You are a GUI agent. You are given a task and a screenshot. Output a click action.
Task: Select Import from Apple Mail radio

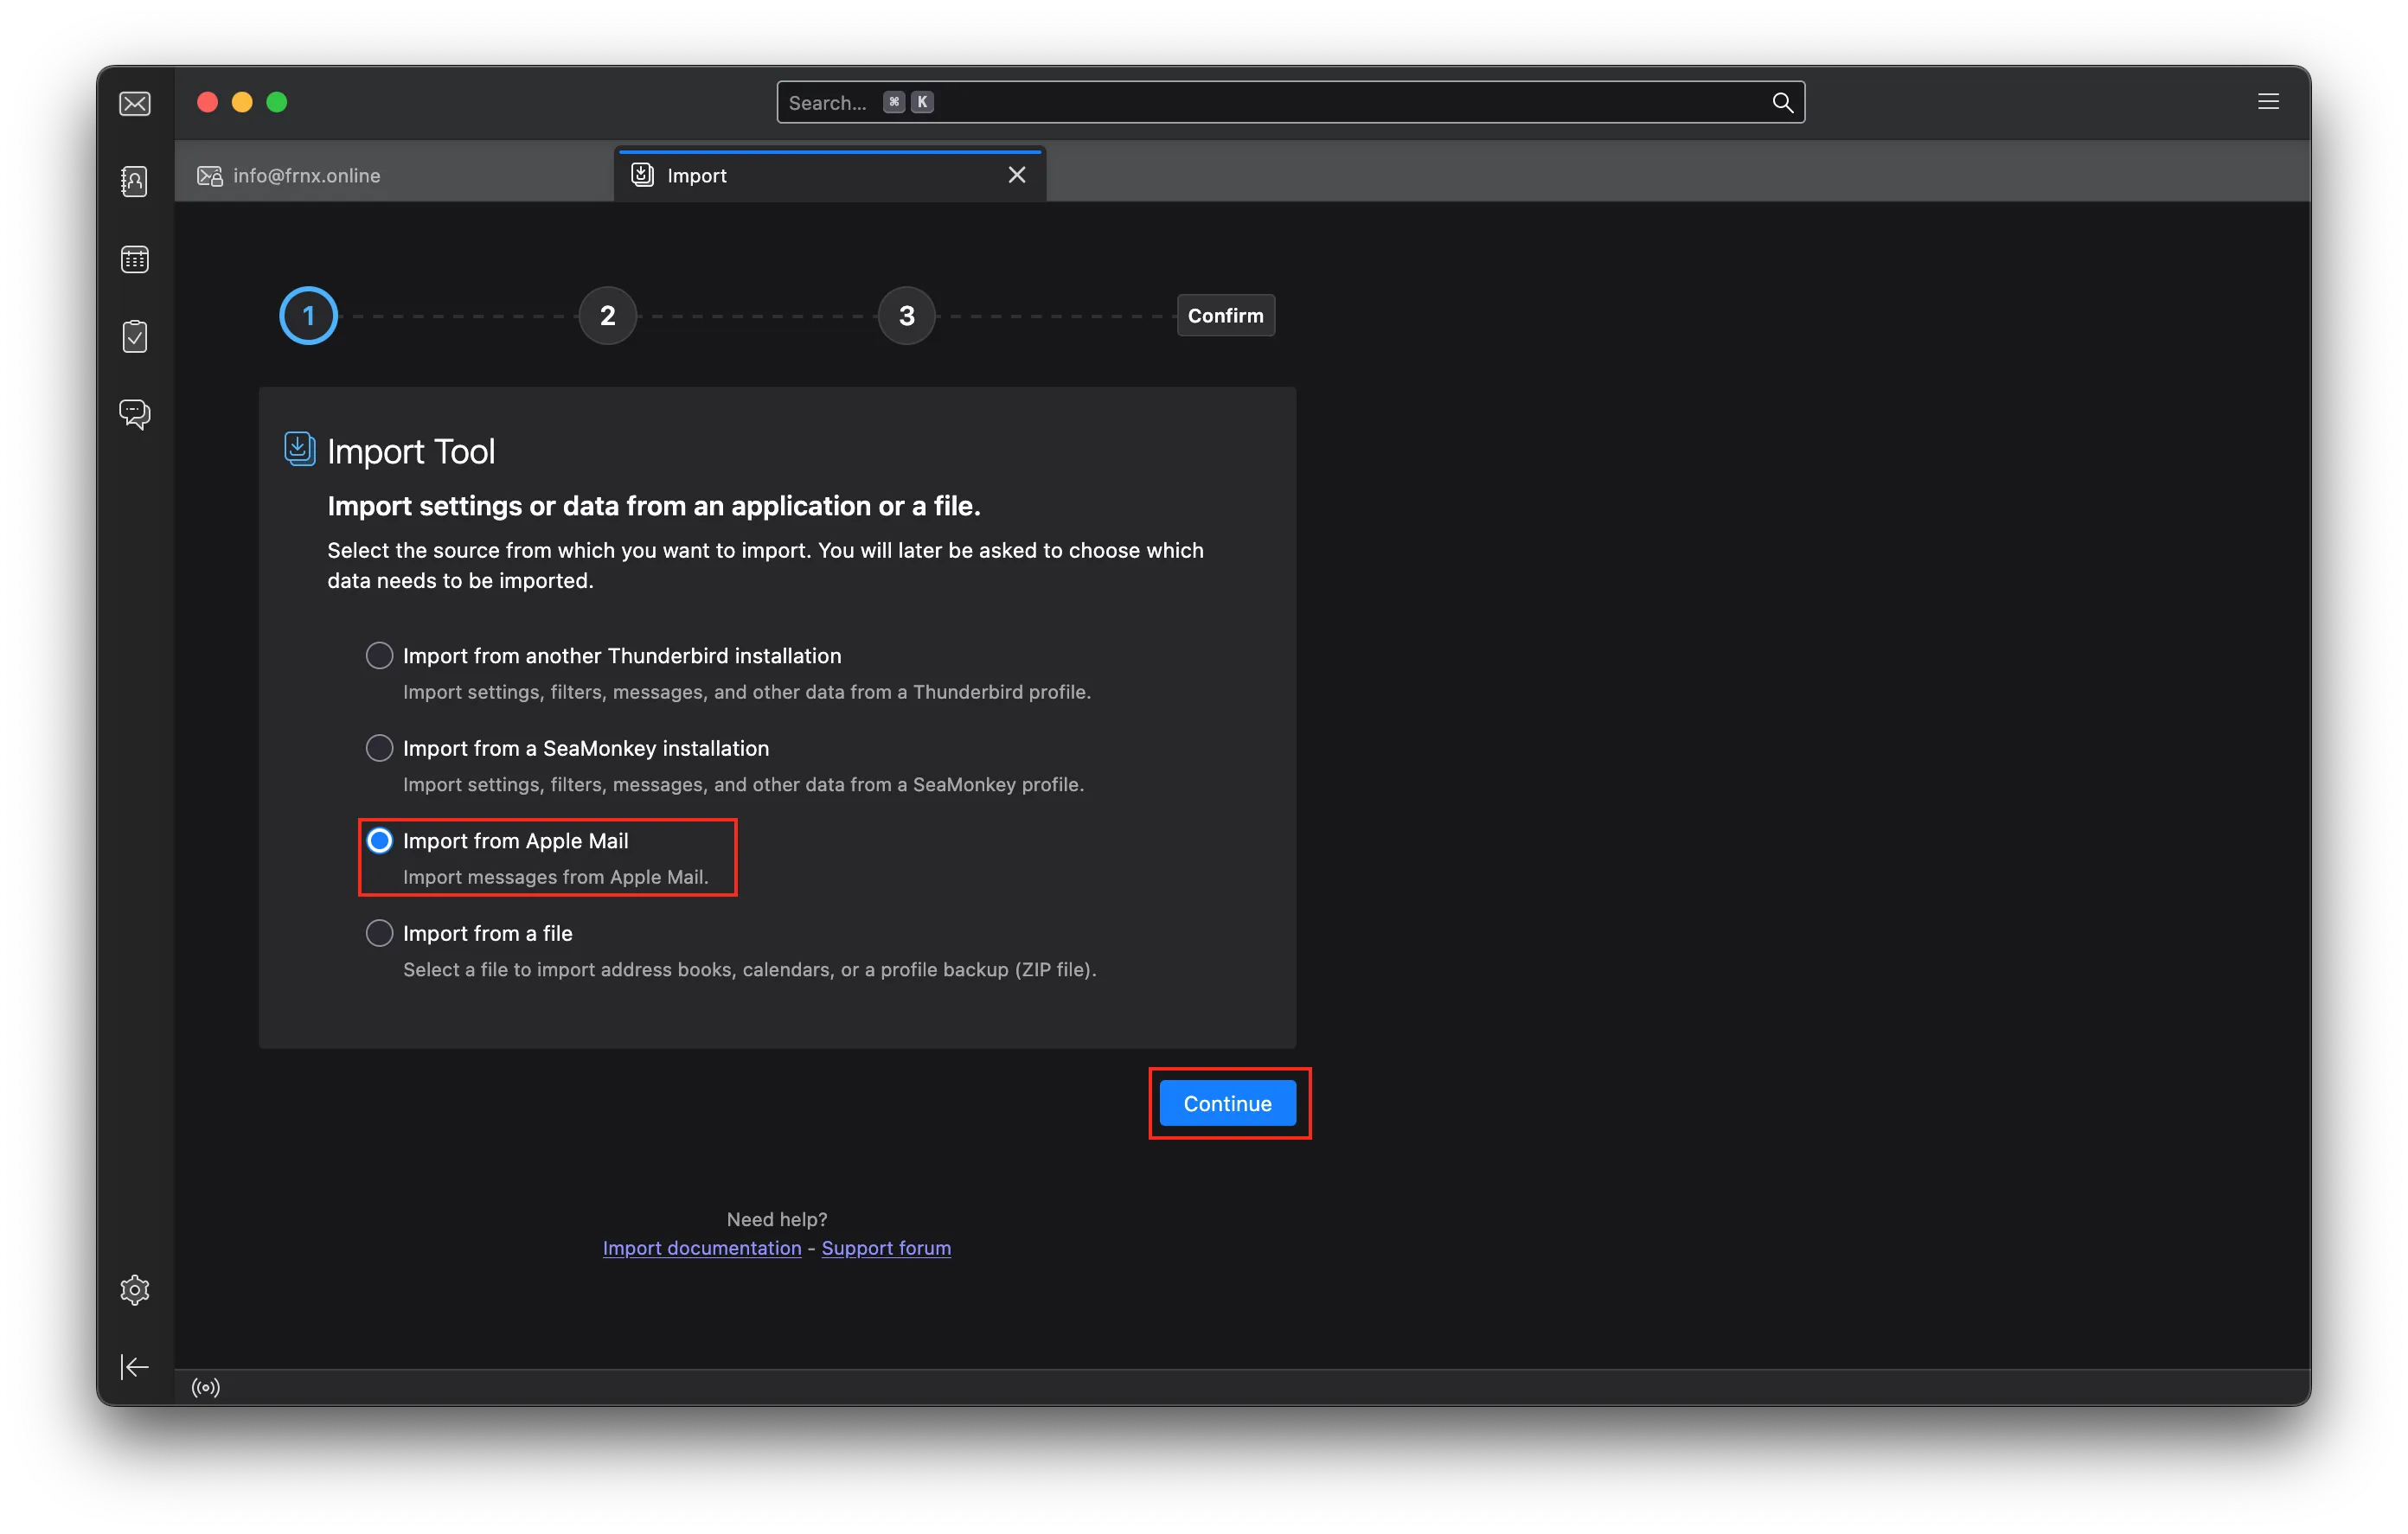[x=379, y=840]
